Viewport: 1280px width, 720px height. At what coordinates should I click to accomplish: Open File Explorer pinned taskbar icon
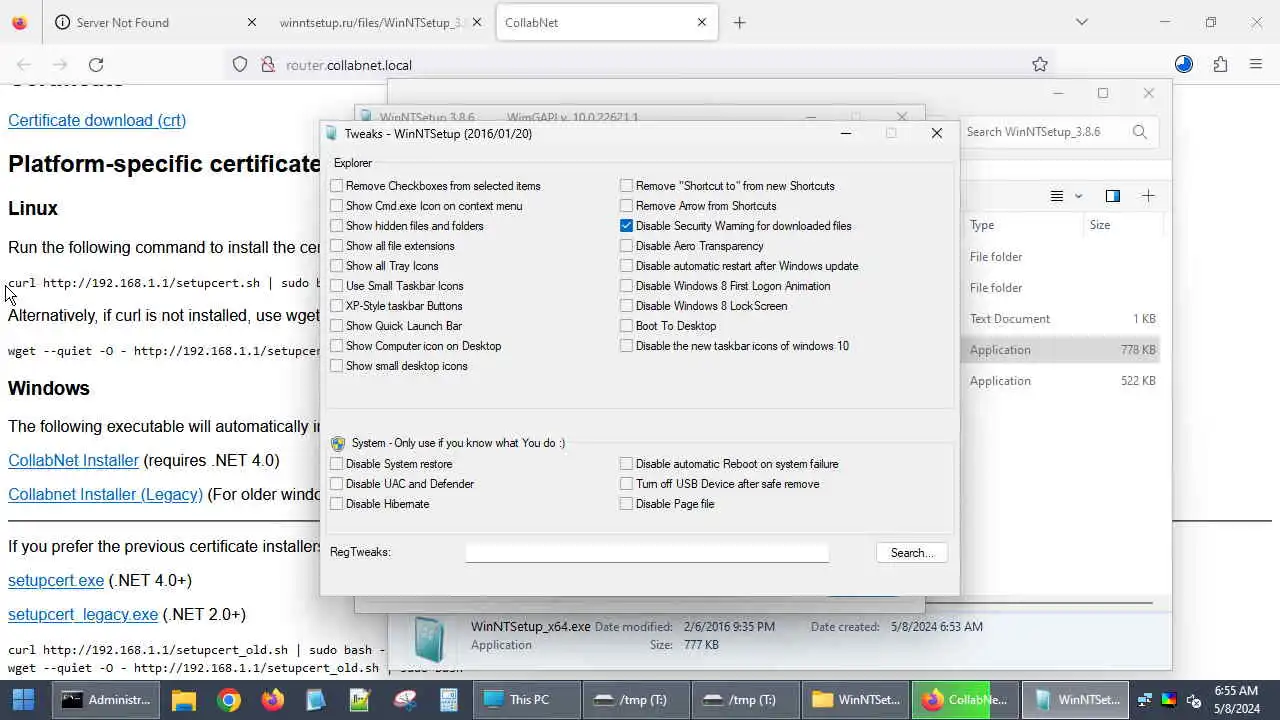pos(183,700)
